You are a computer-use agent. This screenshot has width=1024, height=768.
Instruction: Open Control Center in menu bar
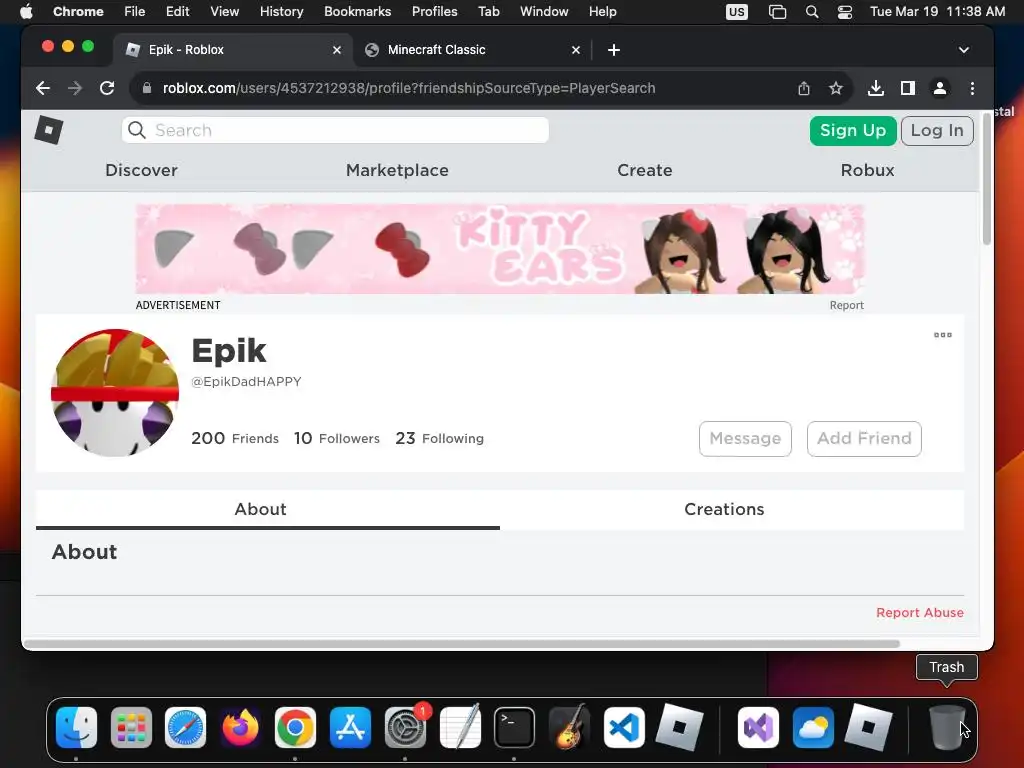844,12
